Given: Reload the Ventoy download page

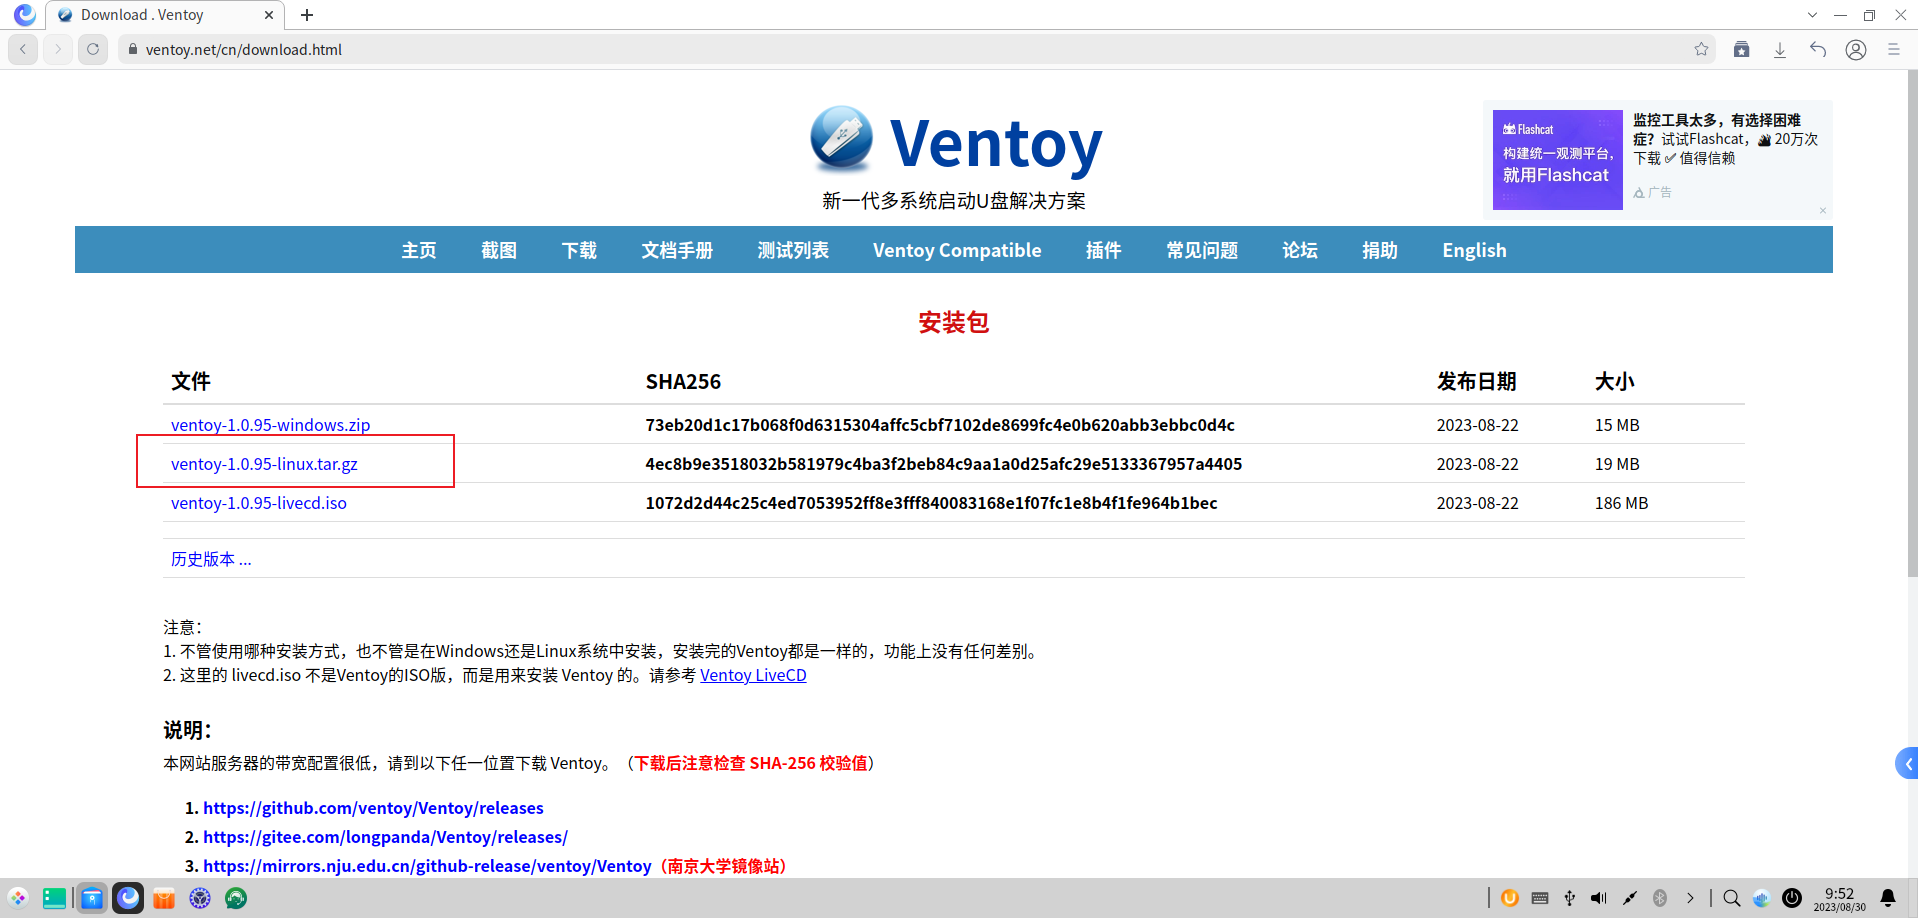Looking at the screenshot, I should pos(92,49).
